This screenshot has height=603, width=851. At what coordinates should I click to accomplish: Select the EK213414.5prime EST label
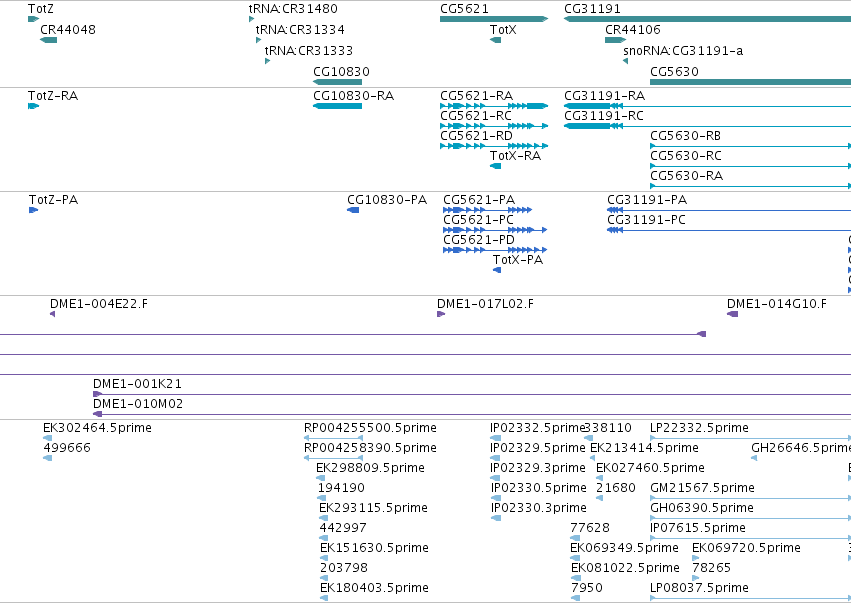(644, 448)
